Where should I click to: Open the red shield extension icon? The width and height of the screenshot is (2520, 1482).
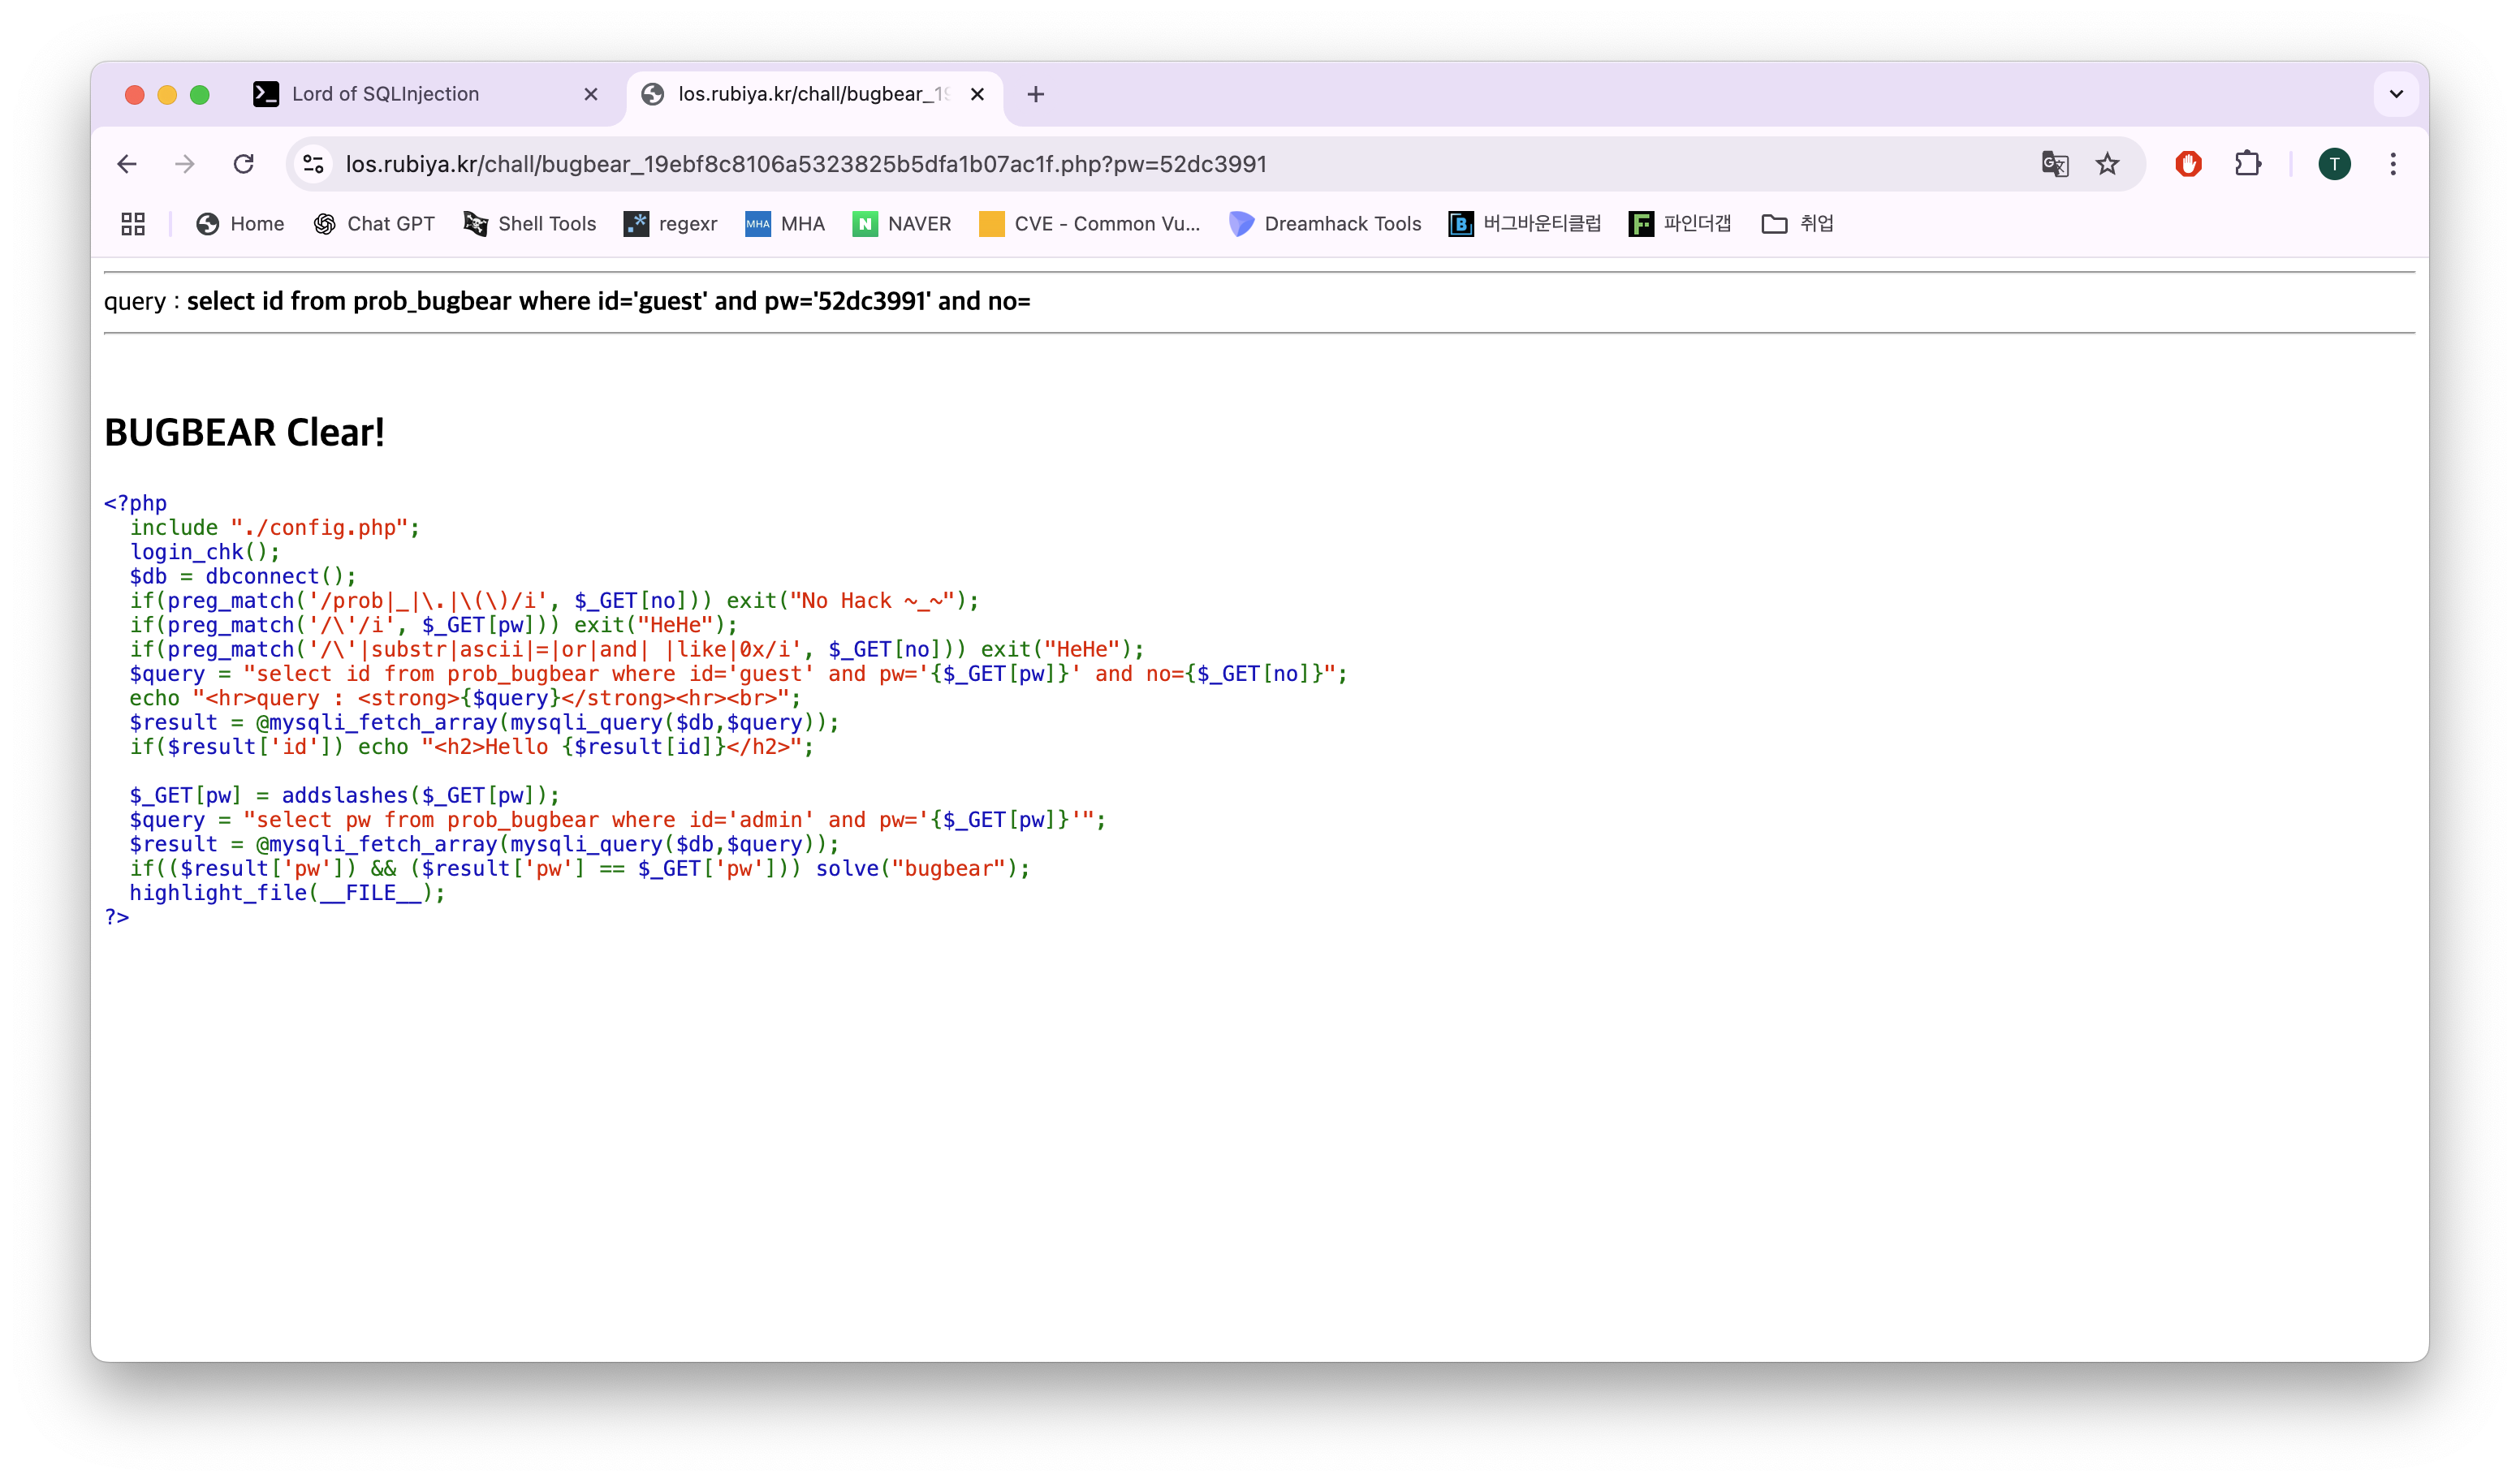tap(2188, 164)
